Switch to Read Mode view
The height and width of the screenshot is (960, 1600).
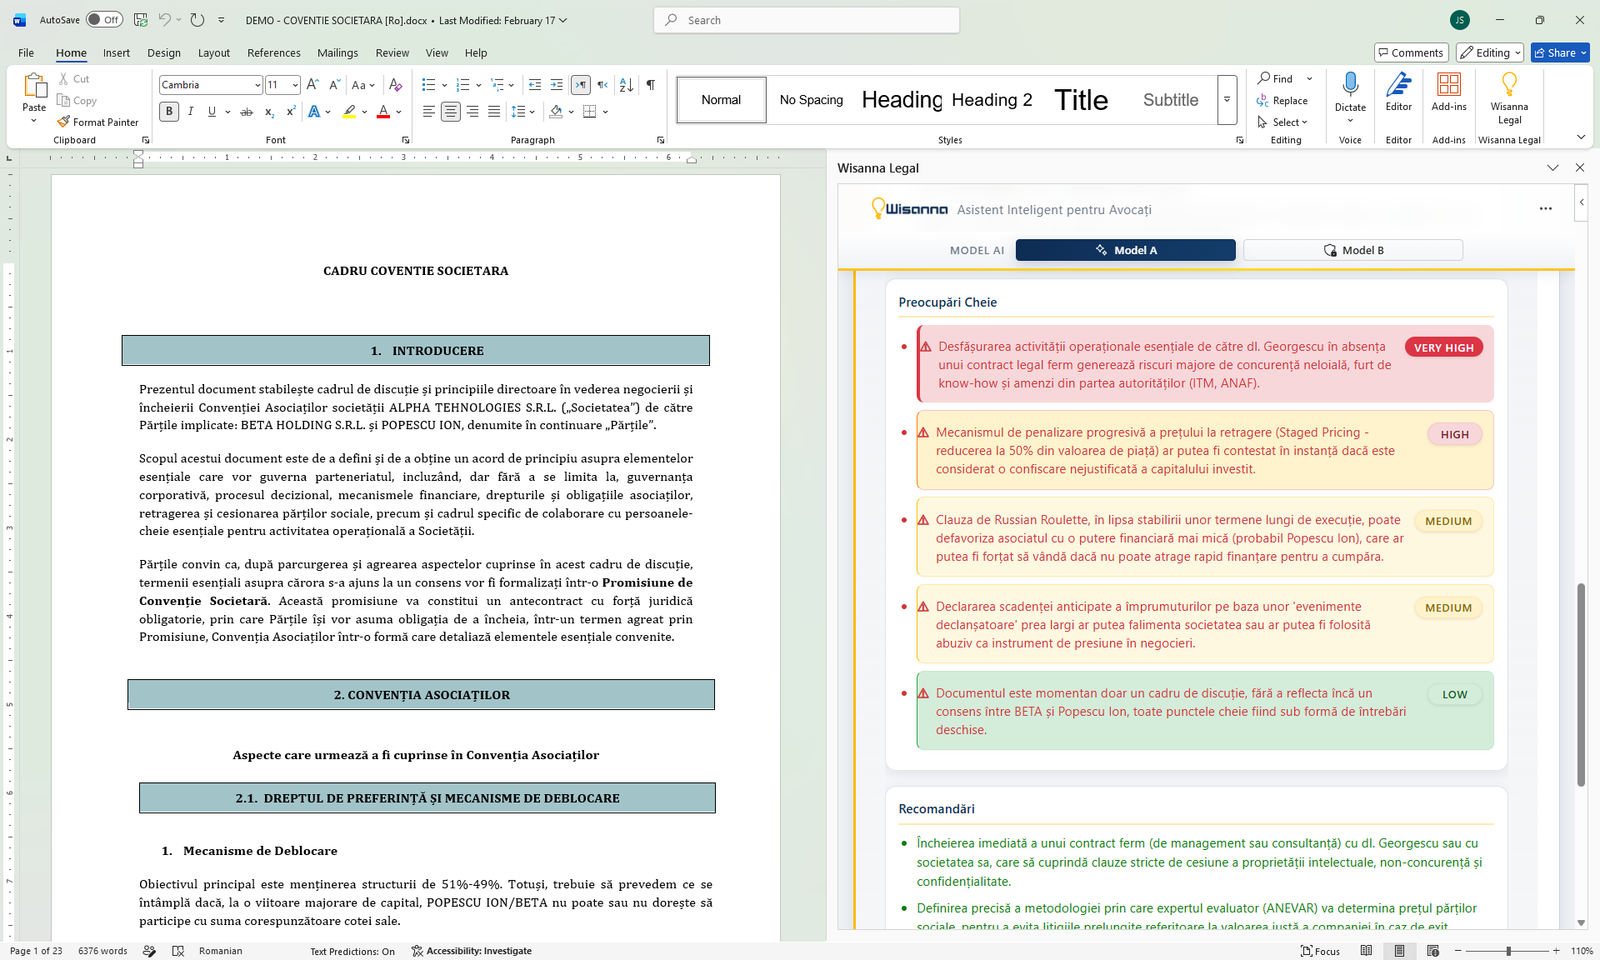[1366, 951]
